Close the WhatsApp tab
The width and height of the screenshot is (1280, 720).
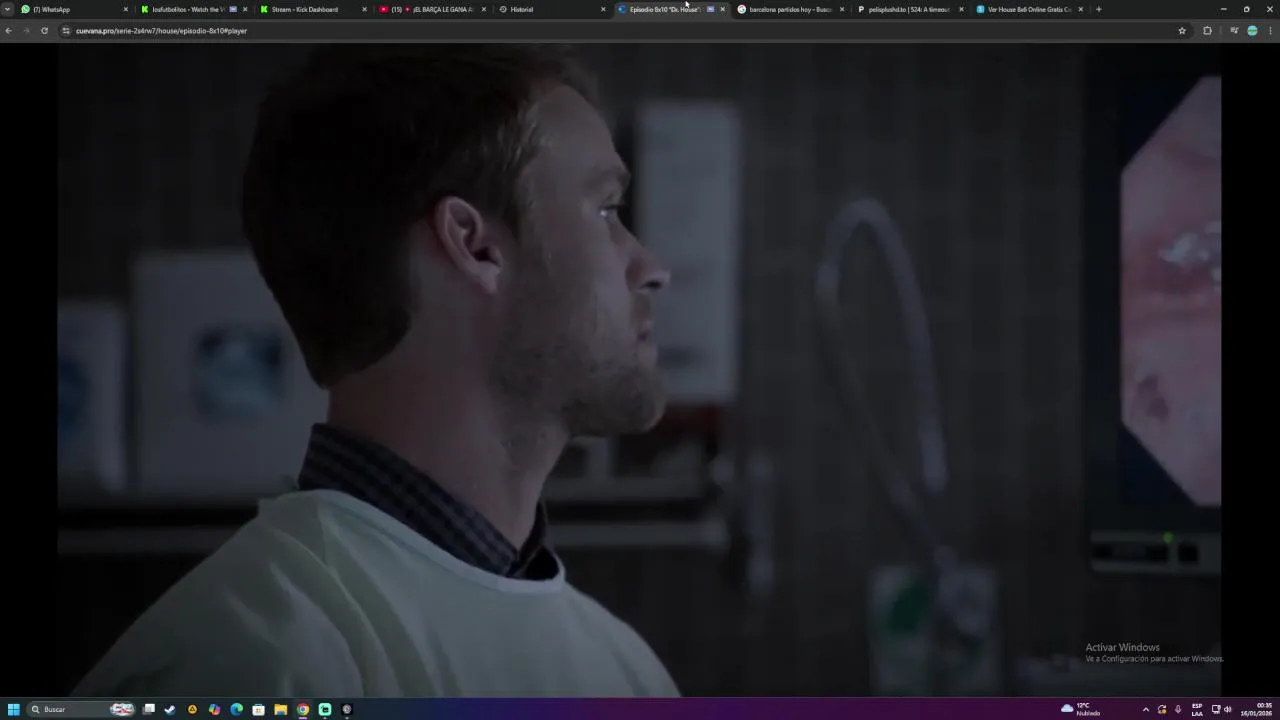[x=125, y=9]
